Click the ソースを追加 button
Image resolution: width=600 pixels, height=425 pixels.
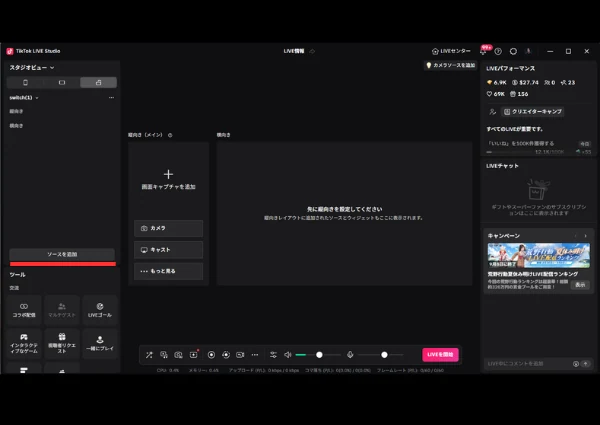coord(62,254)
